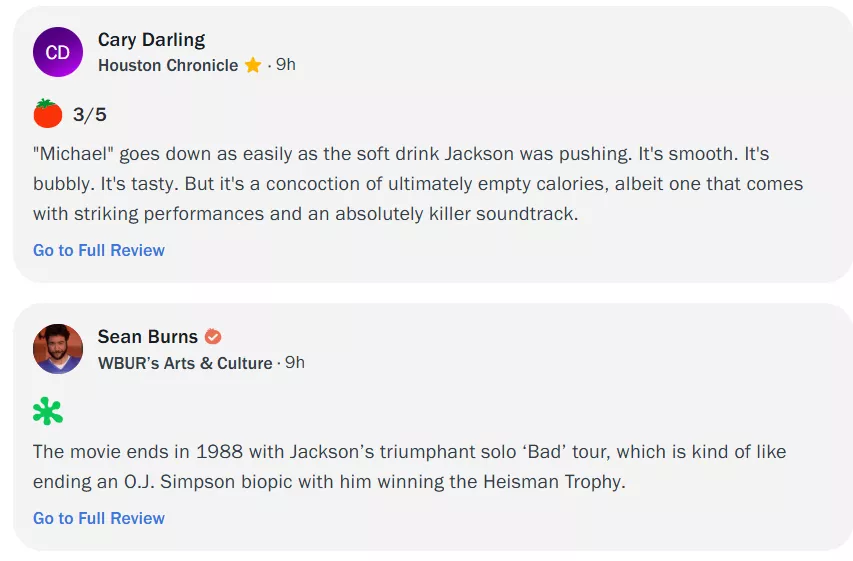Open the Sean Burns critic name link
853x561 pixels.
click(x=148, y=337)
